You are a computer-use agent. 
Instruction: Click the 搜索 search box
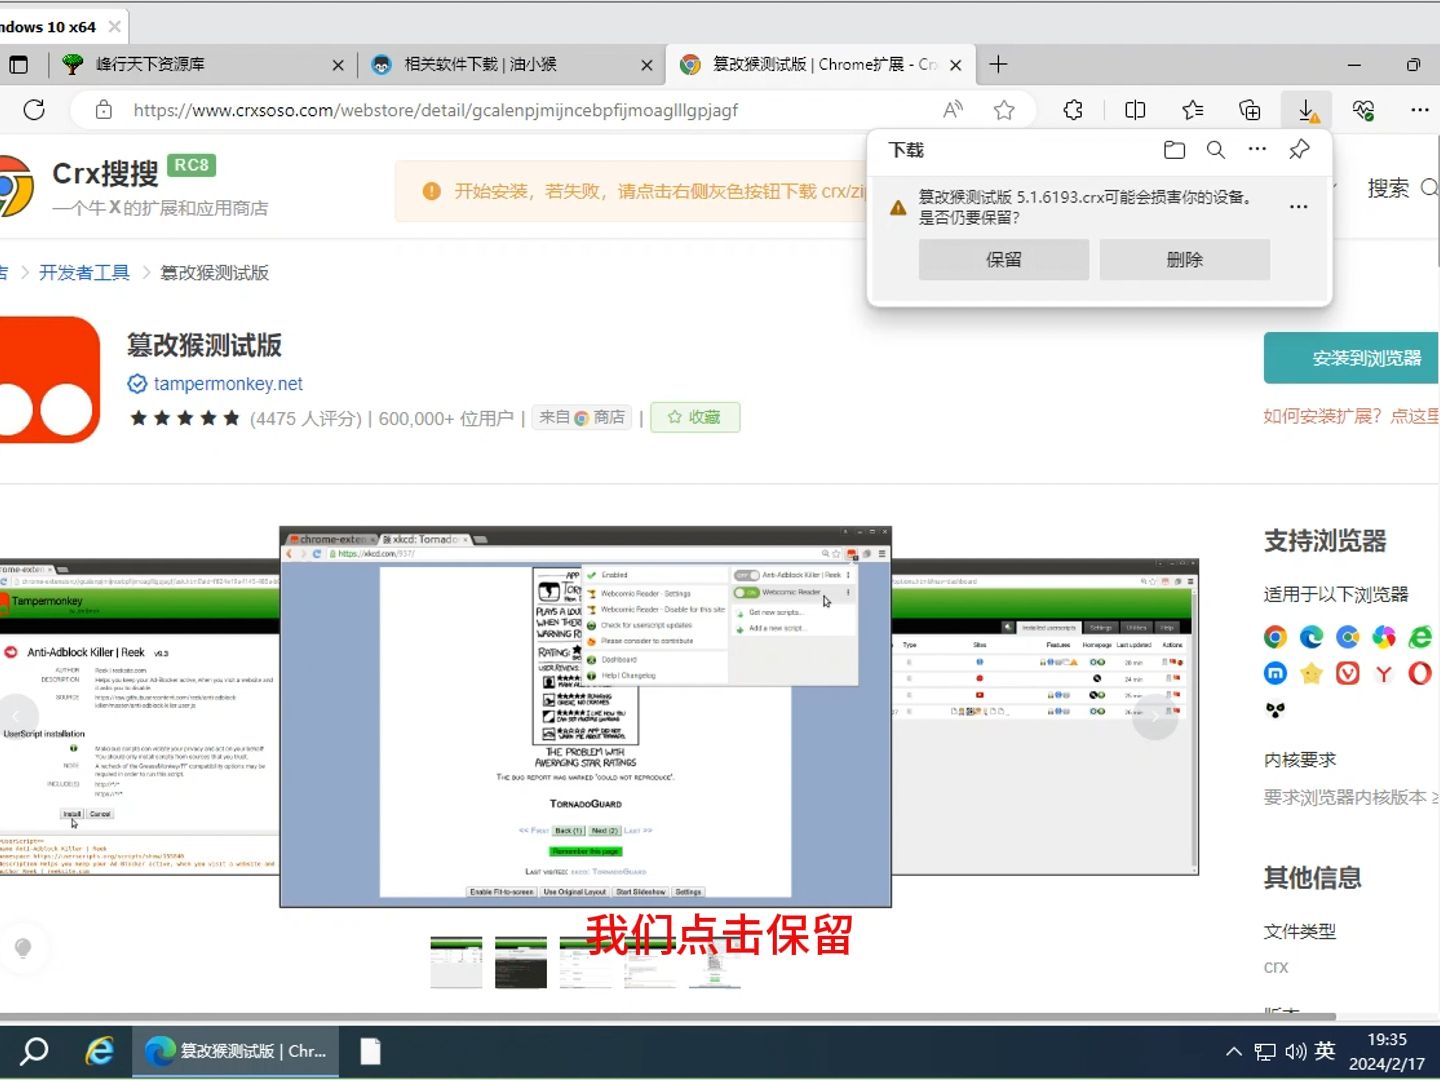(1400, 188)
